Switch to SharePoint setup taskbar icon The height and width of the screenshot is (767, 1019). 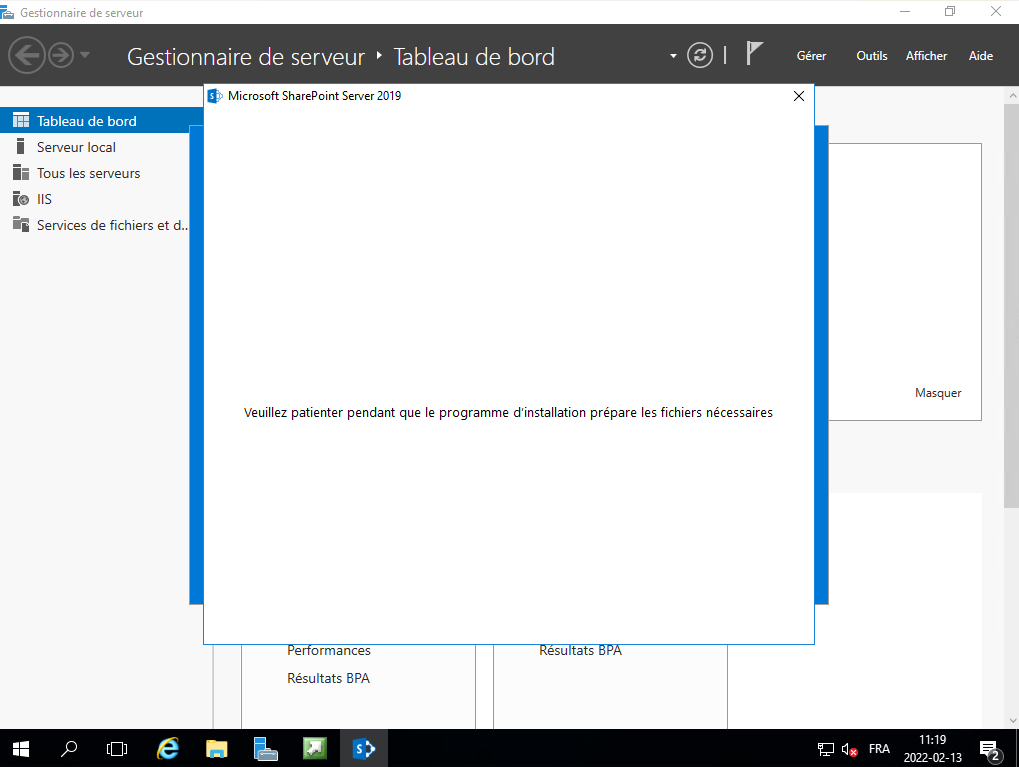pyautogui.click(x=363, y=749)
